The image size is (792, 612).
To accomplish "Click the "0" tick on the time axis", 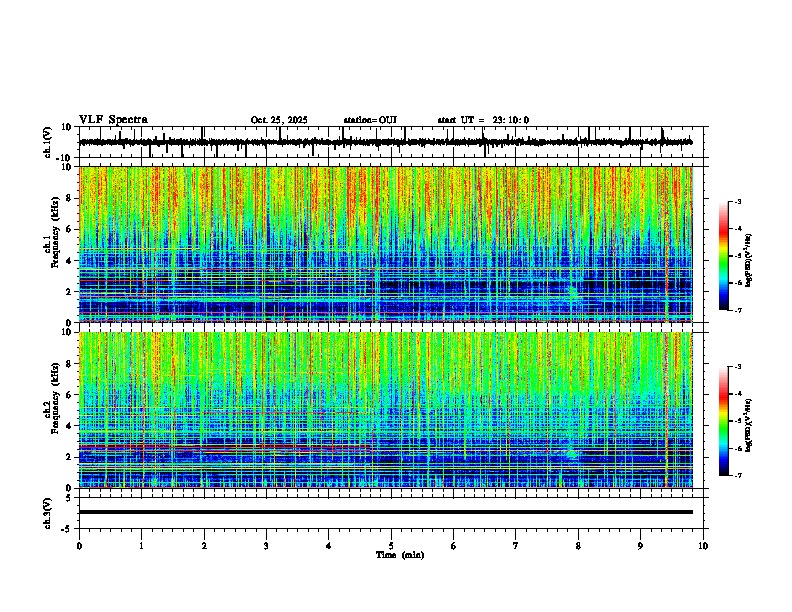I will (x=79, y=546).
